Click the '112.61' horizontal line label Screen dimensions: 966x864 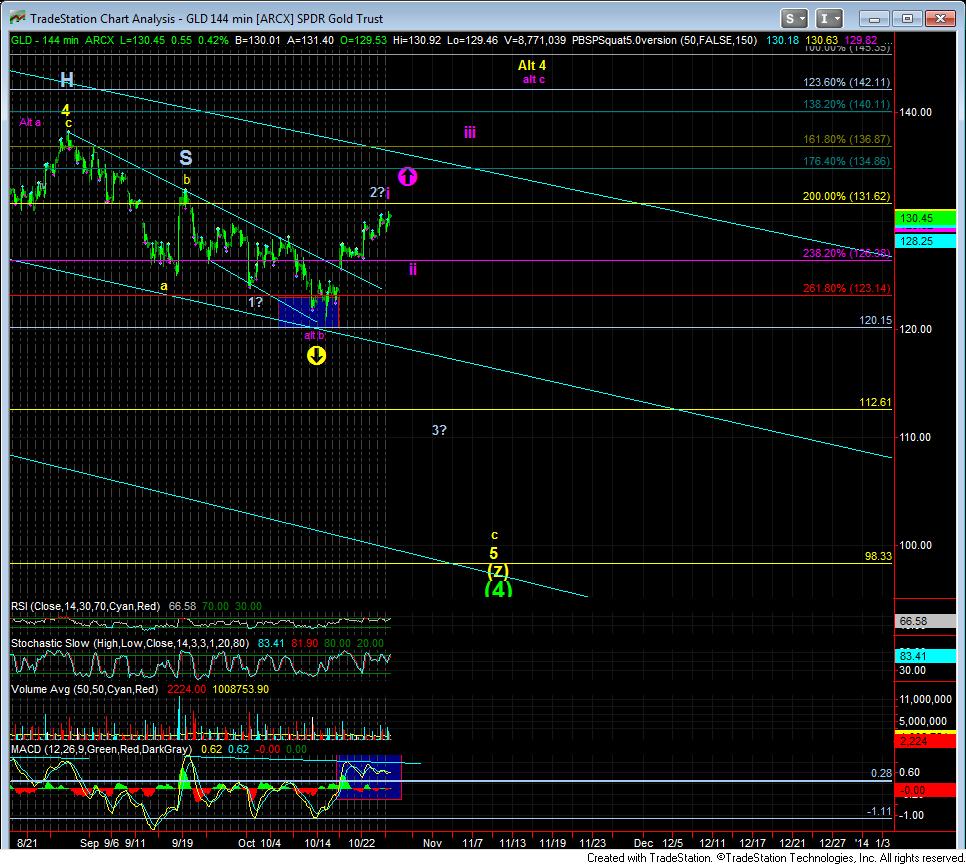point(875,402)
